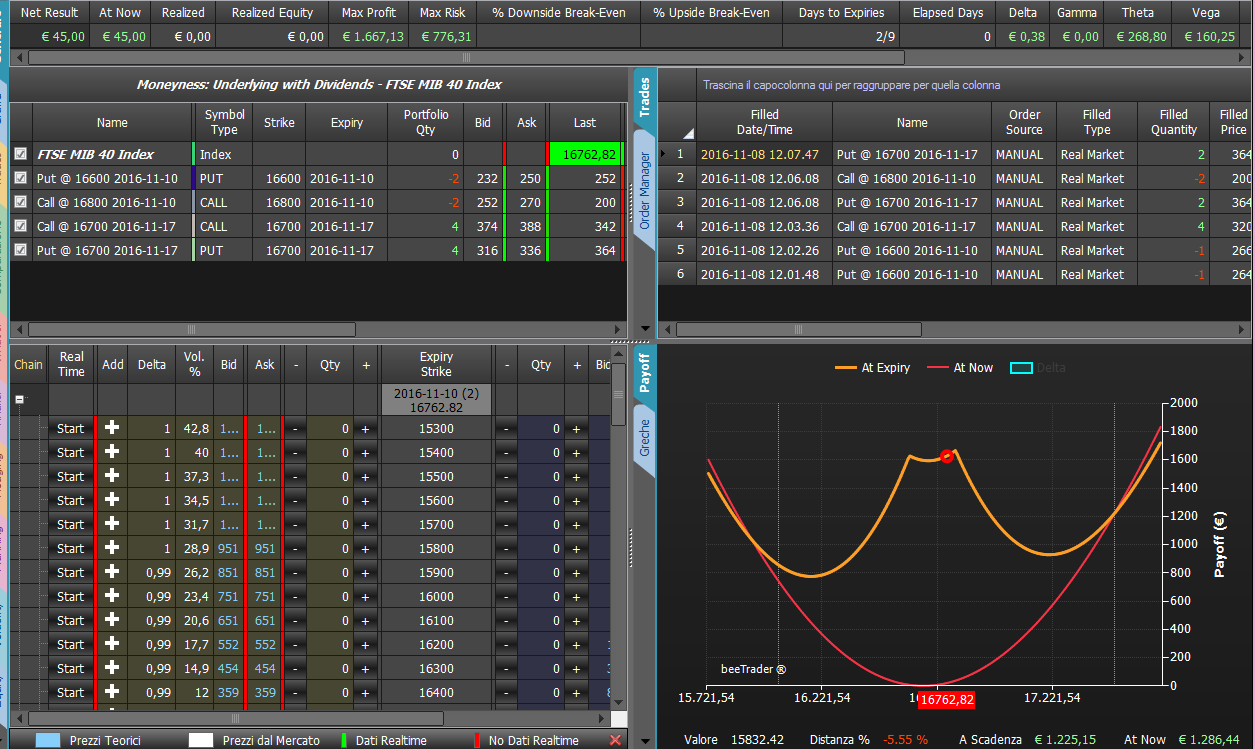The height and width of the screenshot is (749, 1255).
Task: Click the white plus icon for strike 15800
Action: [112, 548]
